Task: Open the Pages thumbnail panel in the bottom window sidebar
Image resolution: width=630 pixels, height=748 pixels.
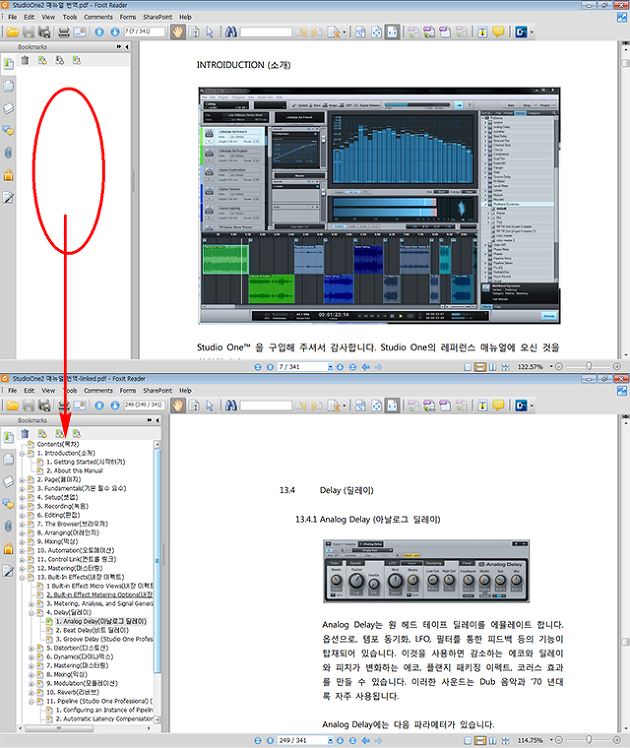Action: tap(8, 459)
